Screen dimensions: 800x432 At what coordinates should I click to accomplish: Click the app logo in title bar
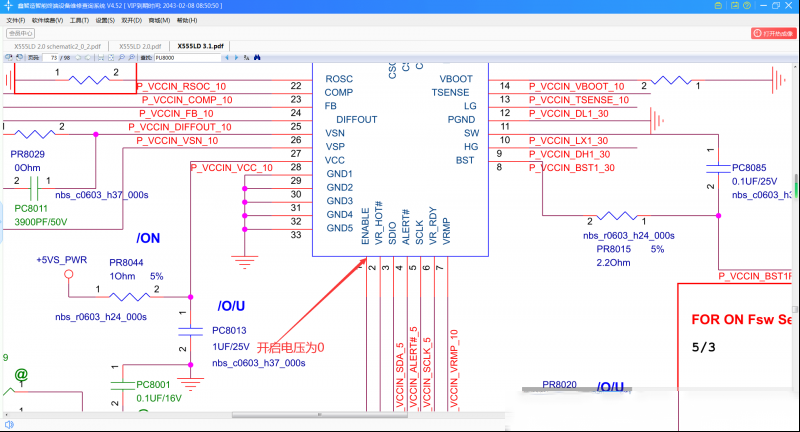(x=8, y=6)
